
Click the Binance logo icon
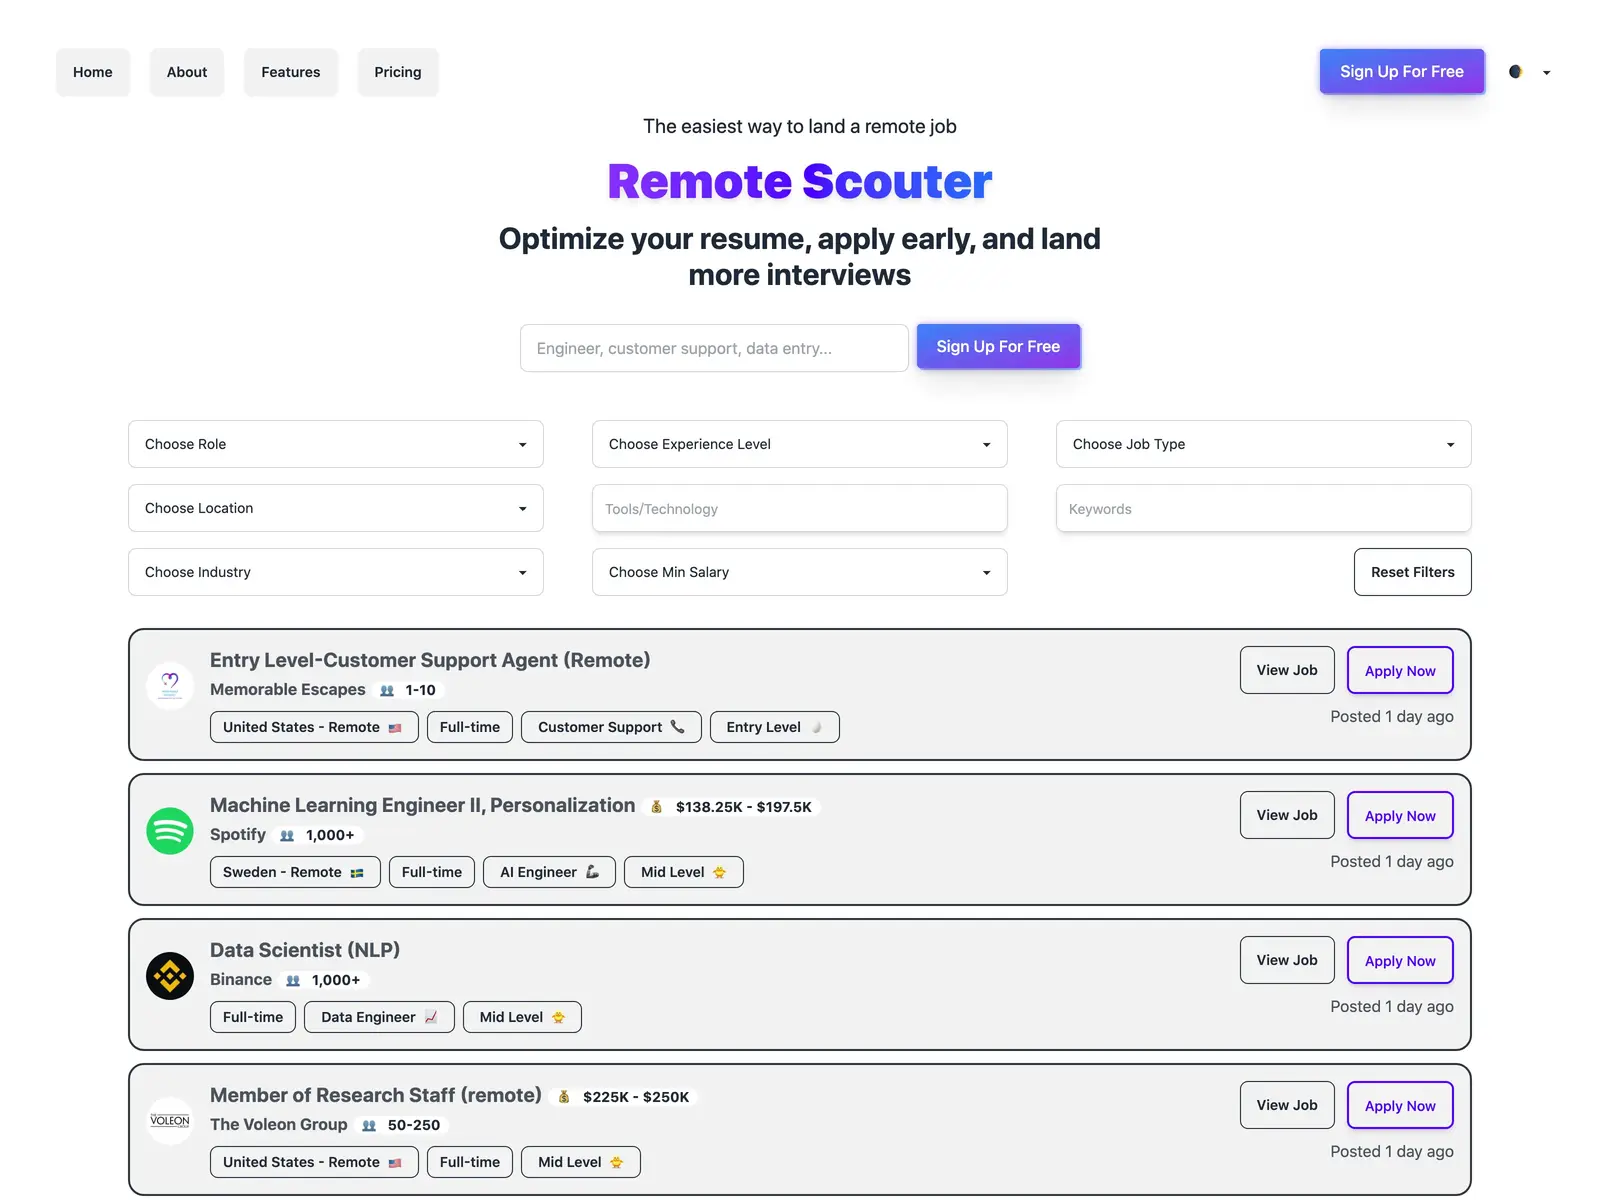[170, 975]
